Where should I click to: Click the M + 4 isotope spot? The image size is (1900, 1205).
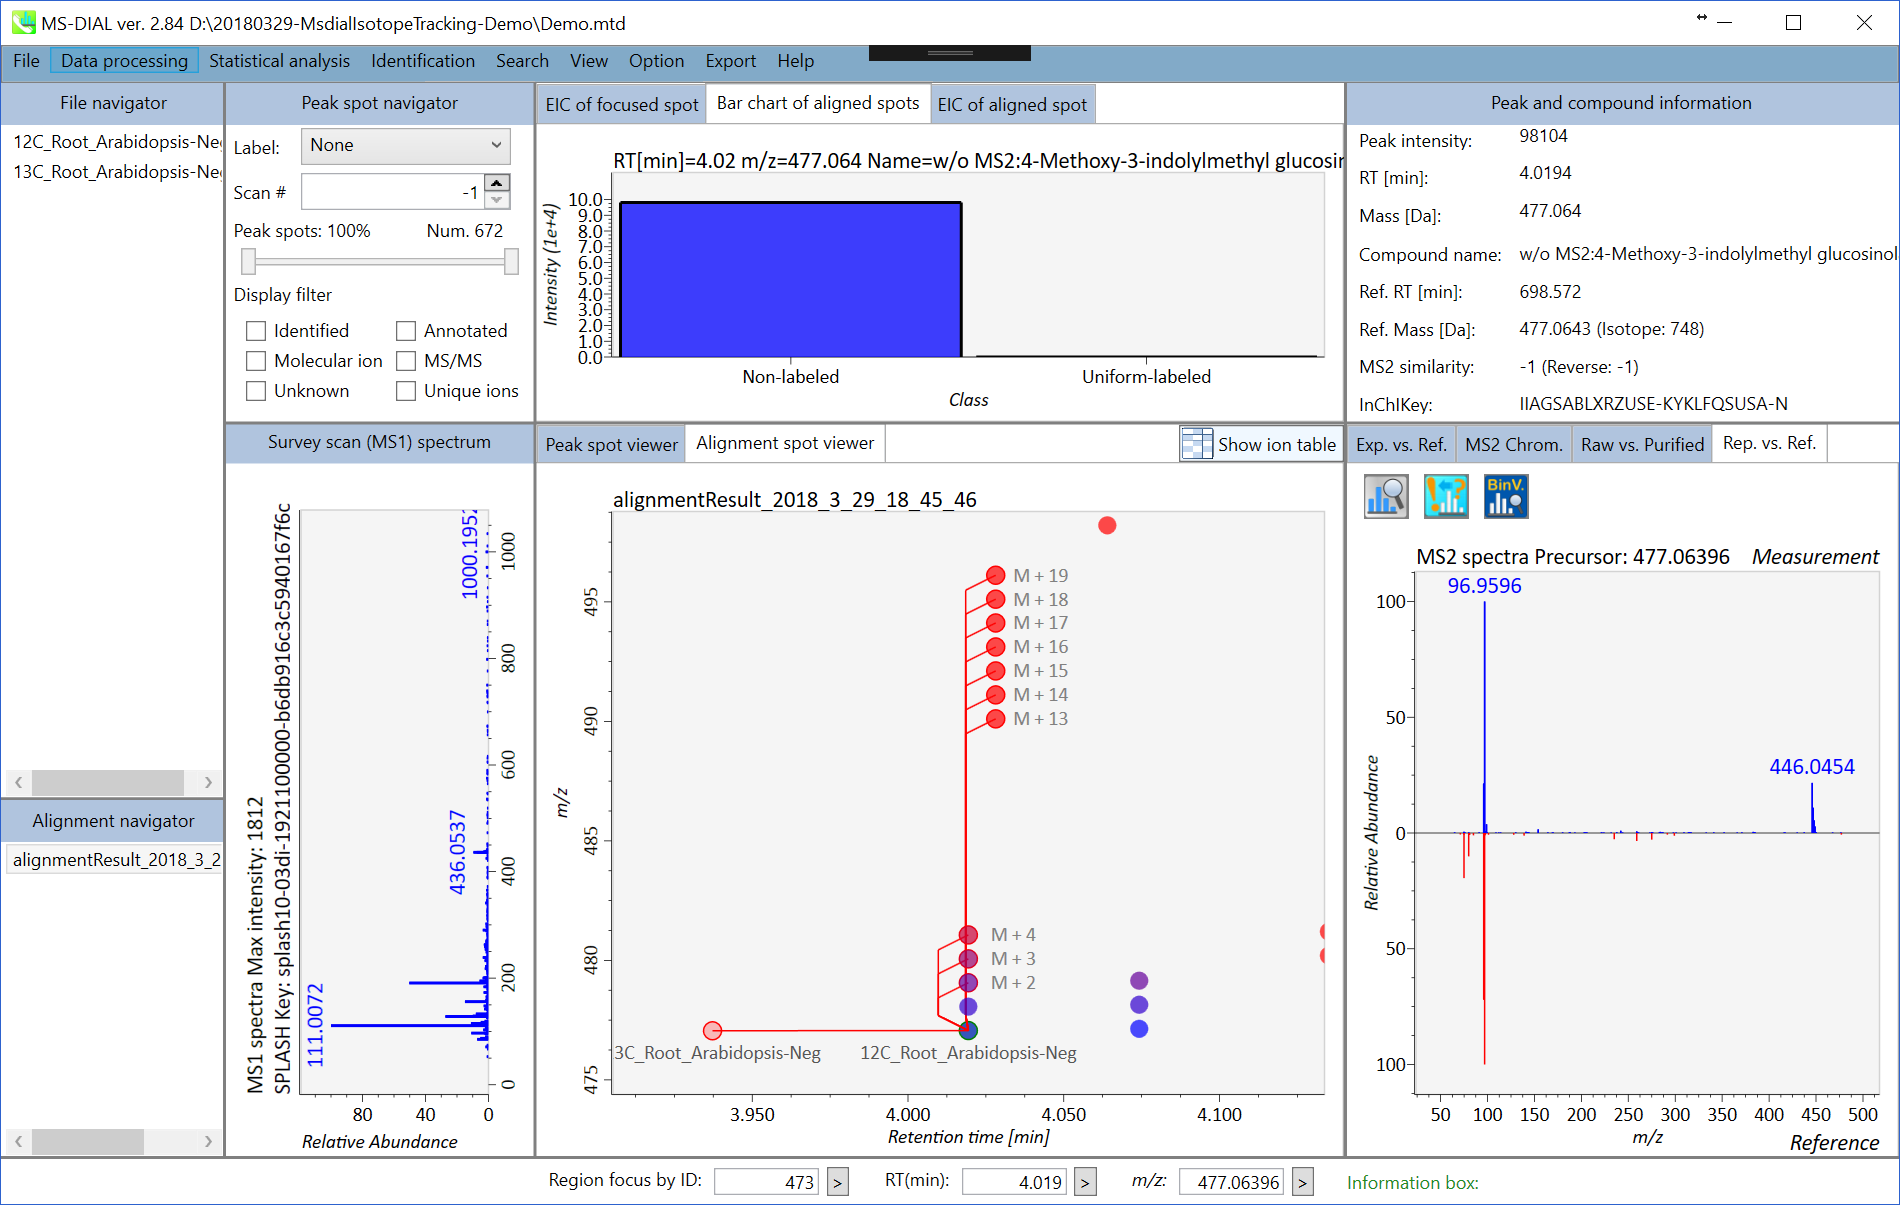click(x=968, y=935)
